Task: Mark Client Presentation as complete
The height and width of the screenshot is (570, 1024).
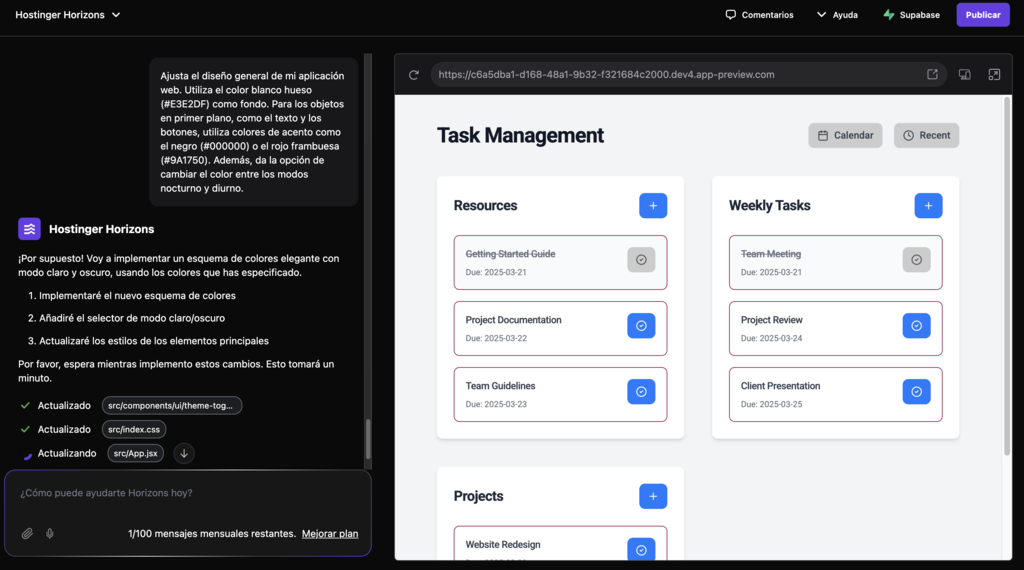Action: [x=916, y=392]
